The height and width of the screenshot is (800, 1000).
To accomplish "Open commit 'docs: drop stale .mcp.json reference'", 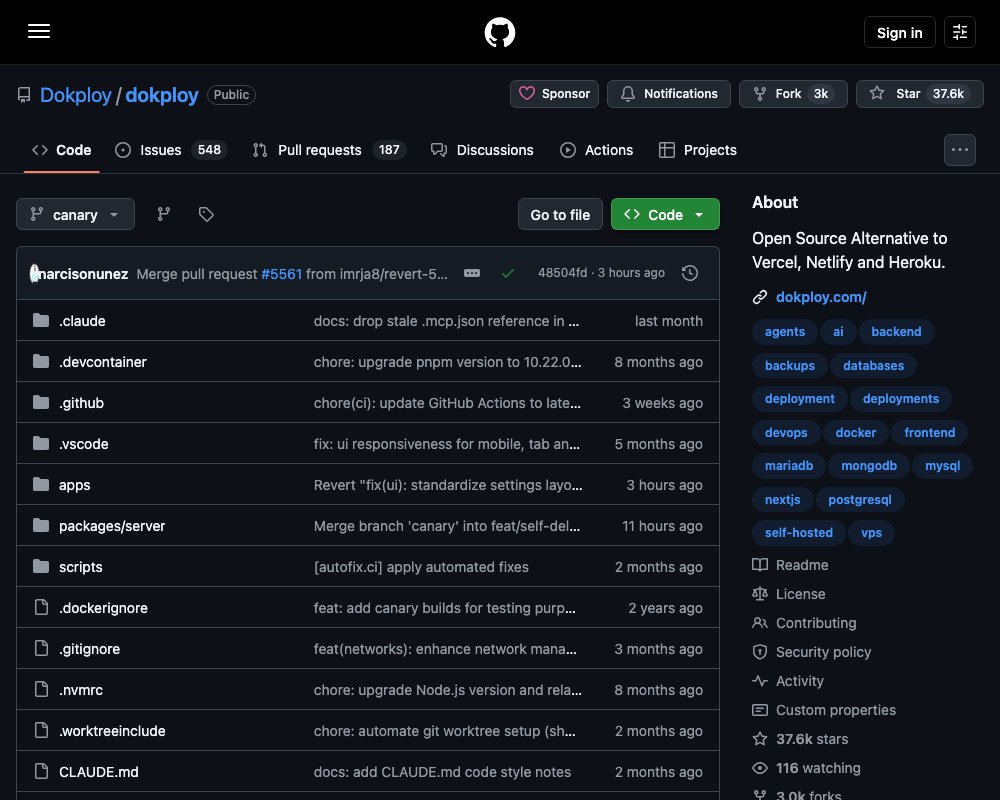I will tap(446, 321).
